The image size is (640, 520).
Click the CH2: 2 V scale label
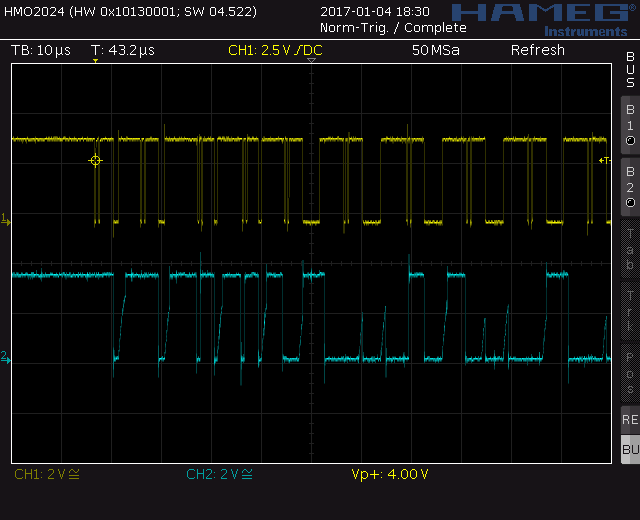tap(220, 474)
